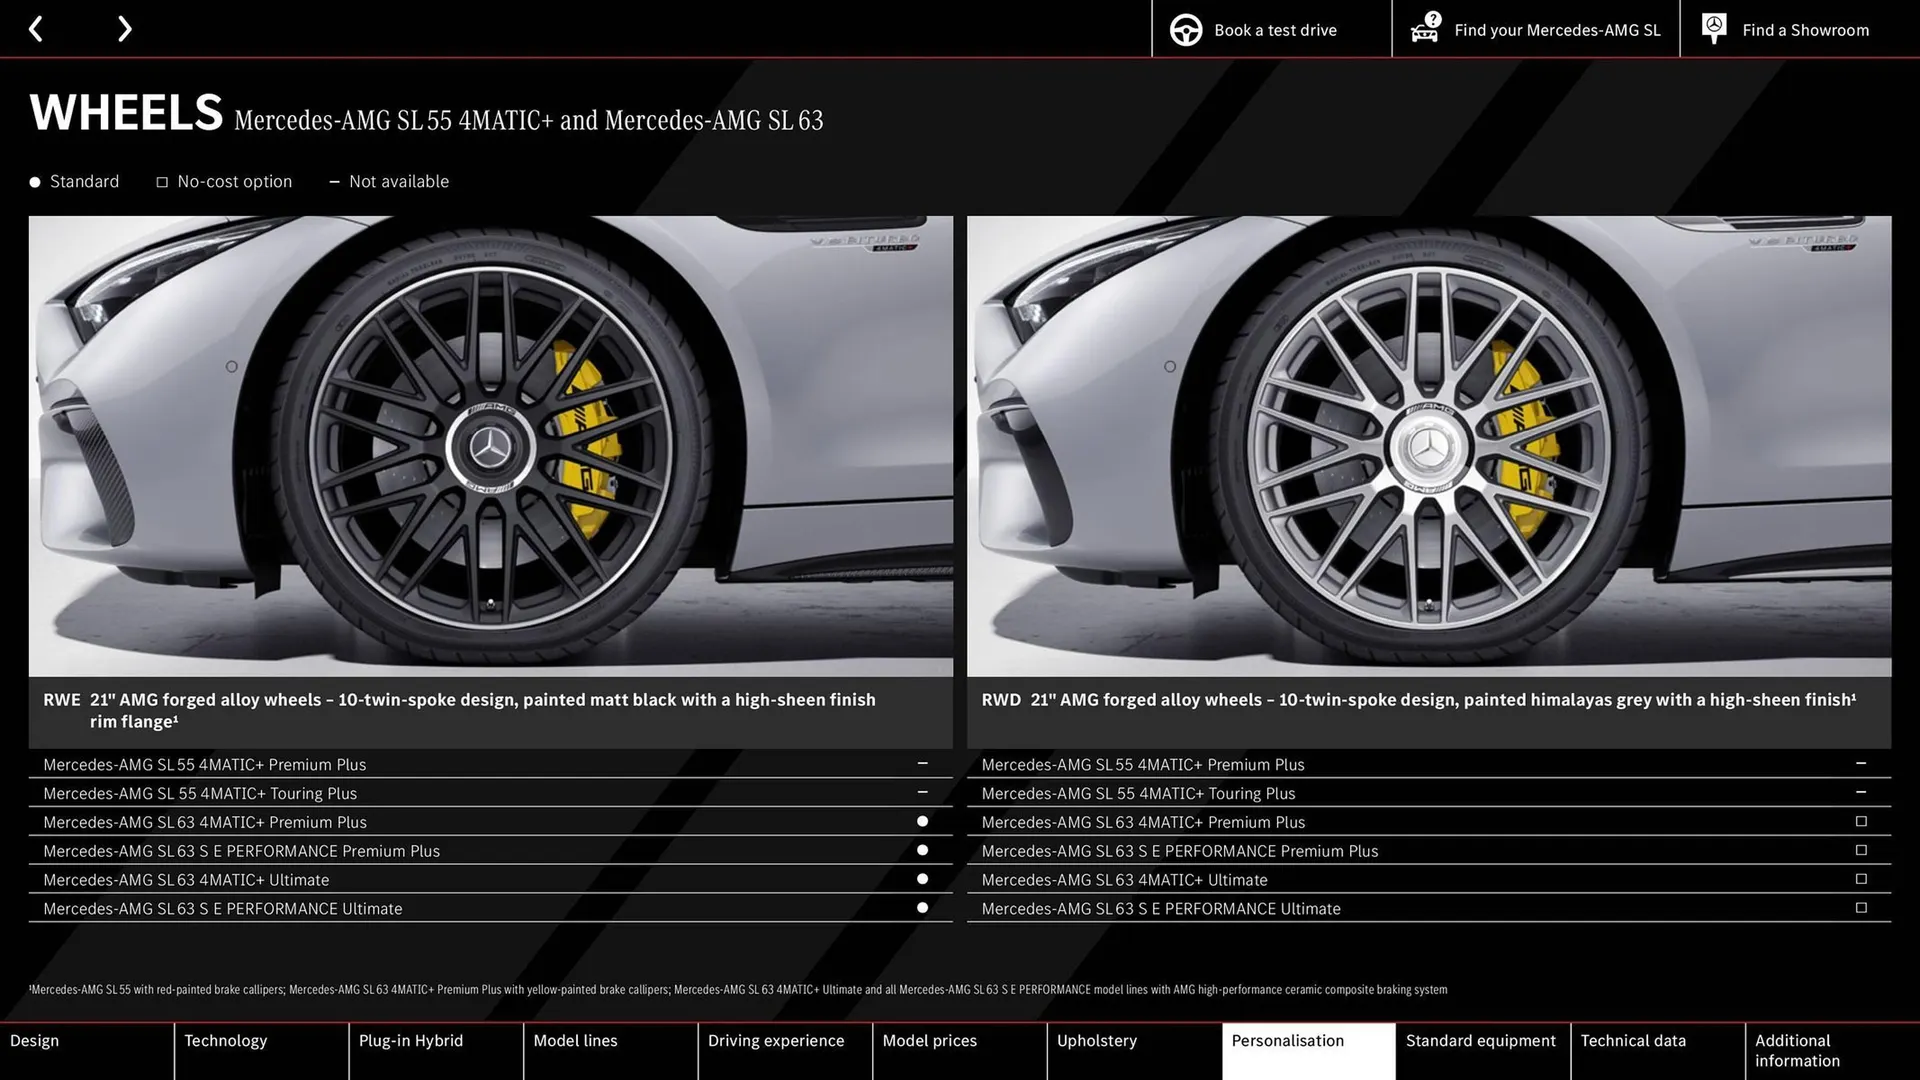
Task: Toggle no-cost option for SL 63 4MATIC+ Ultimate grey wheel
Action: (1860, 879)
